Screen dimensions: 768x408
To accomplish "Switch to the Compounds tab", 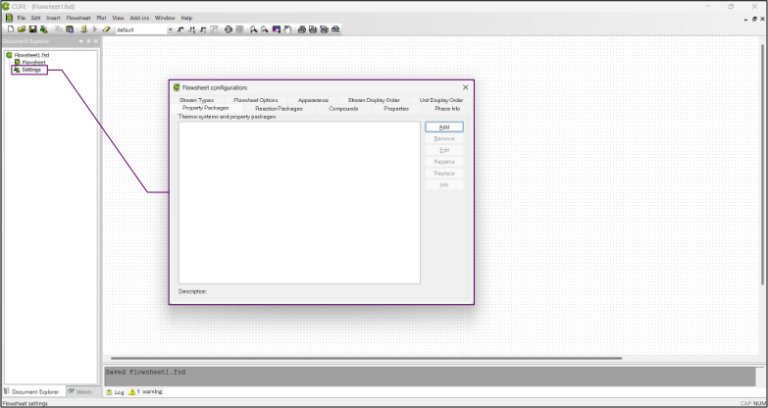I will 343,109.
